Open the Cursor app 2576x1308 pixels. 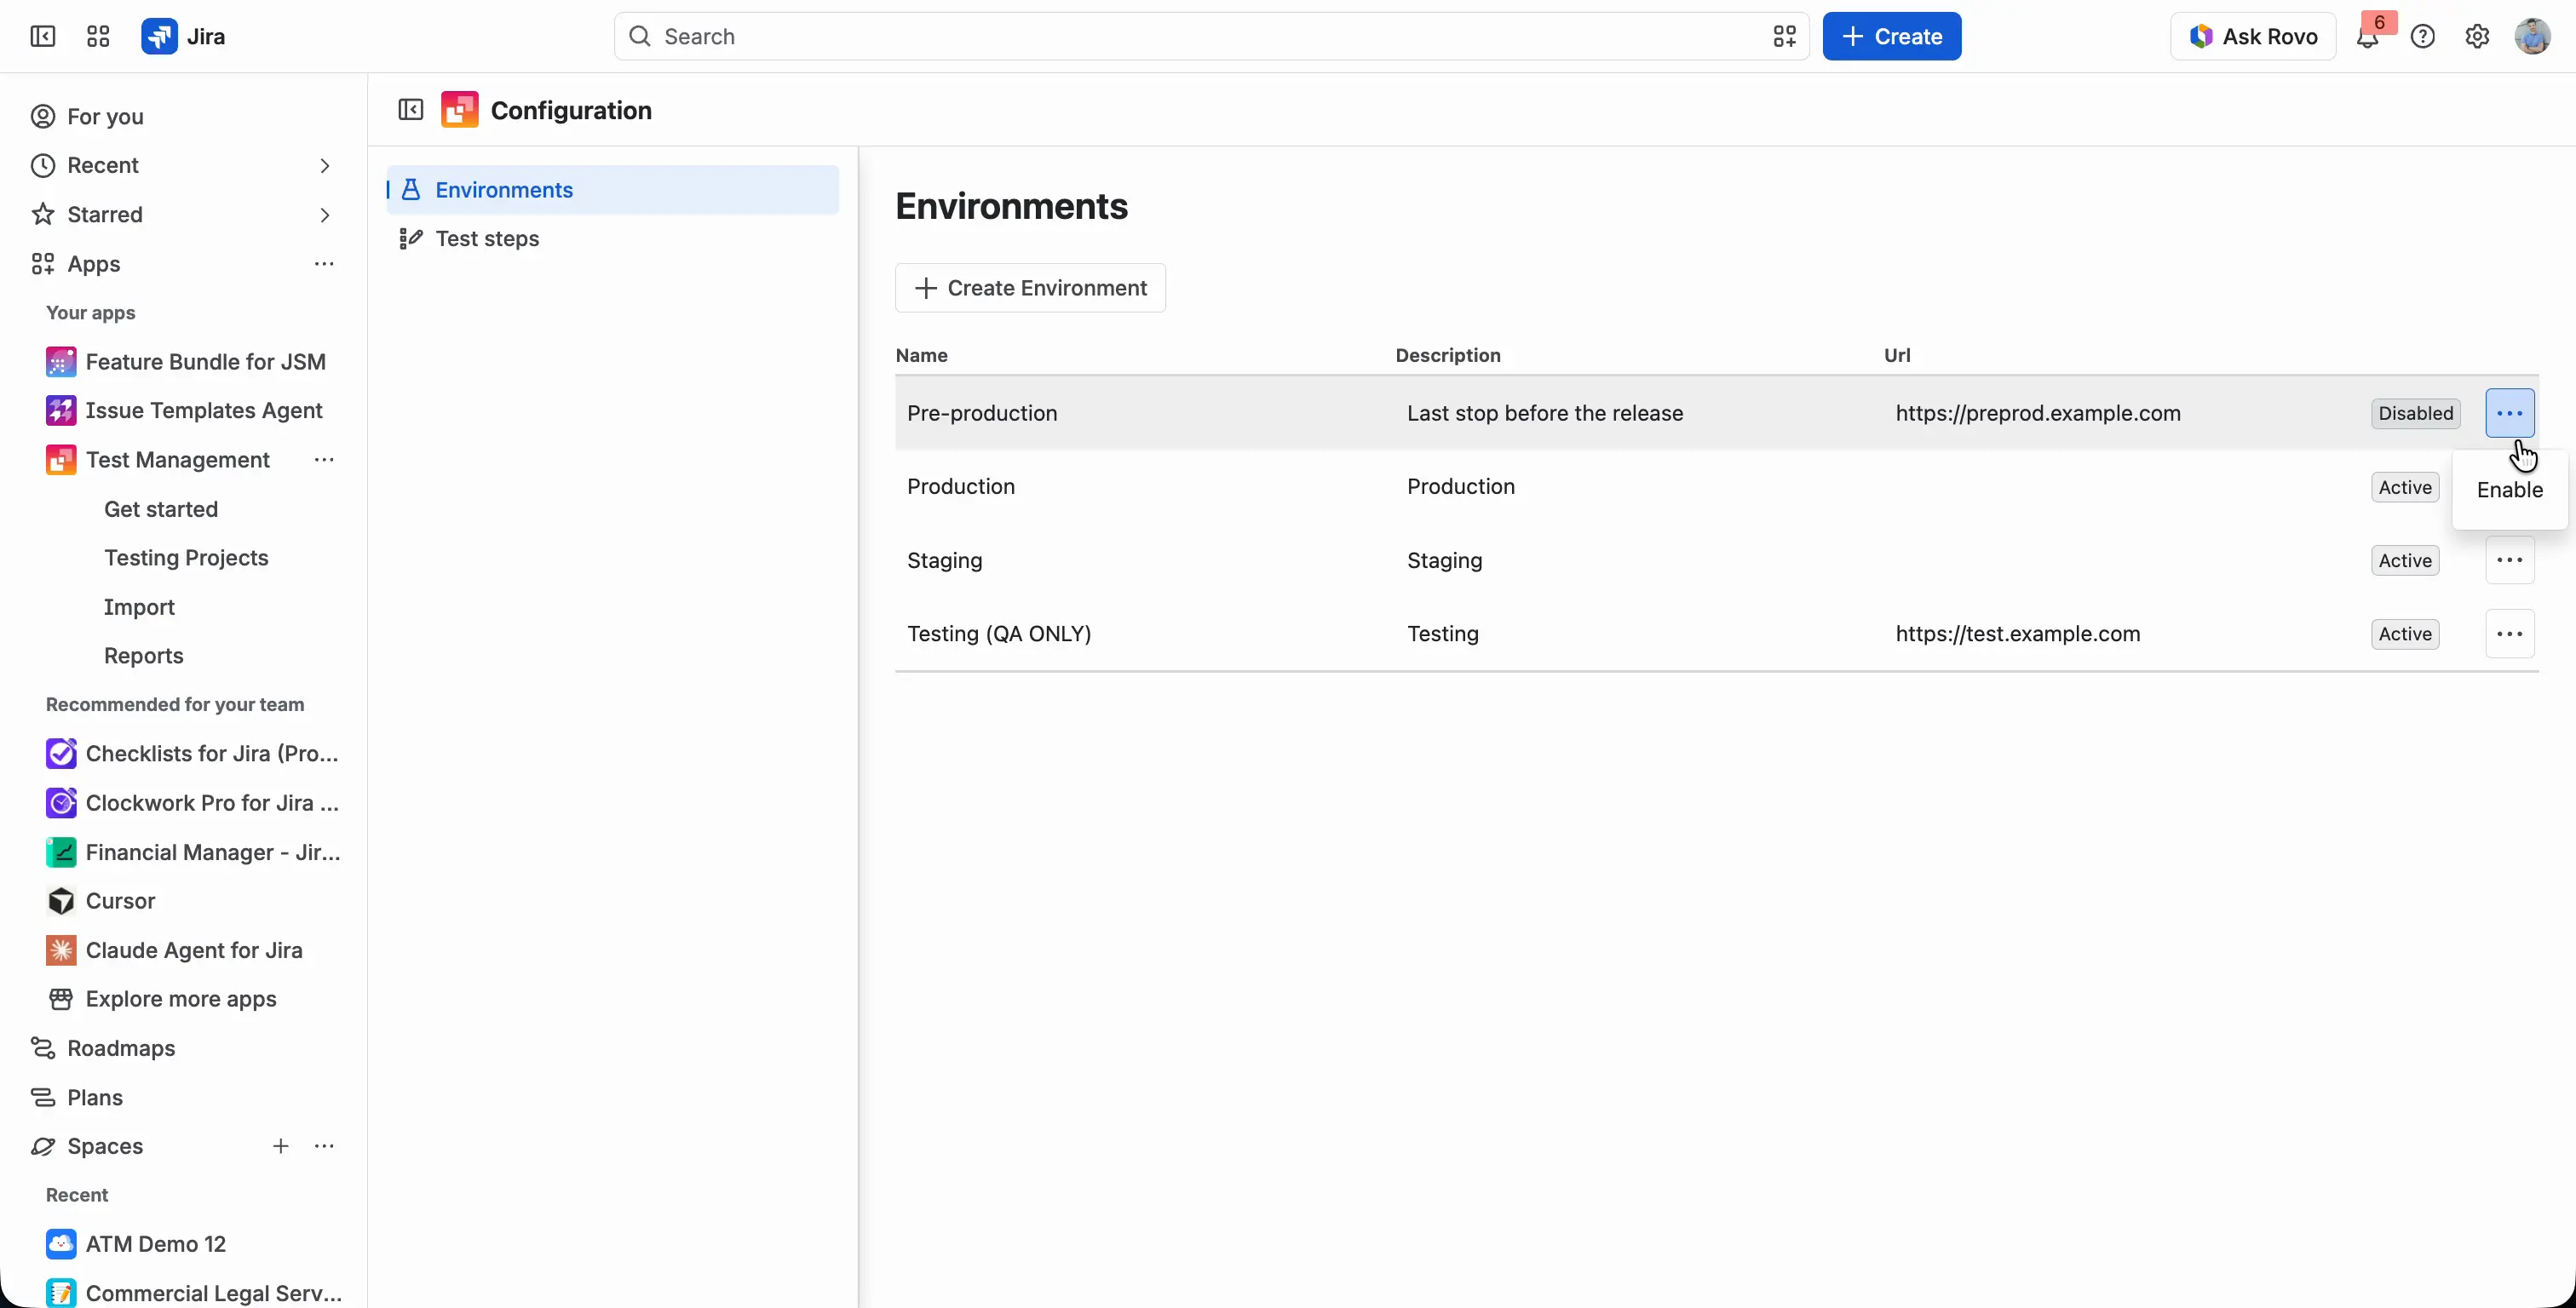tap(100, 901)
